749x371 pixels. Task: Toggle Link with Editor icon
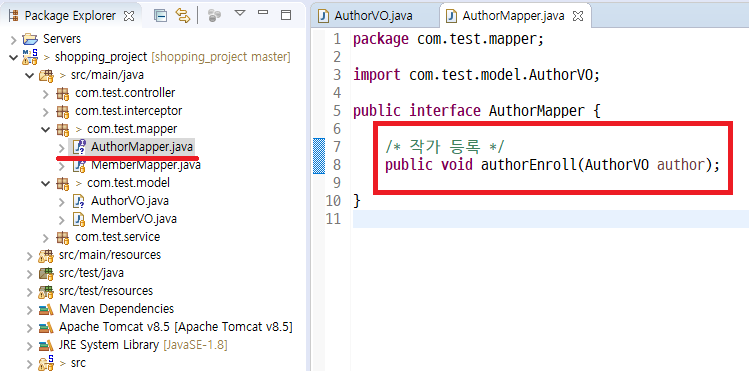tap(183, 16)
